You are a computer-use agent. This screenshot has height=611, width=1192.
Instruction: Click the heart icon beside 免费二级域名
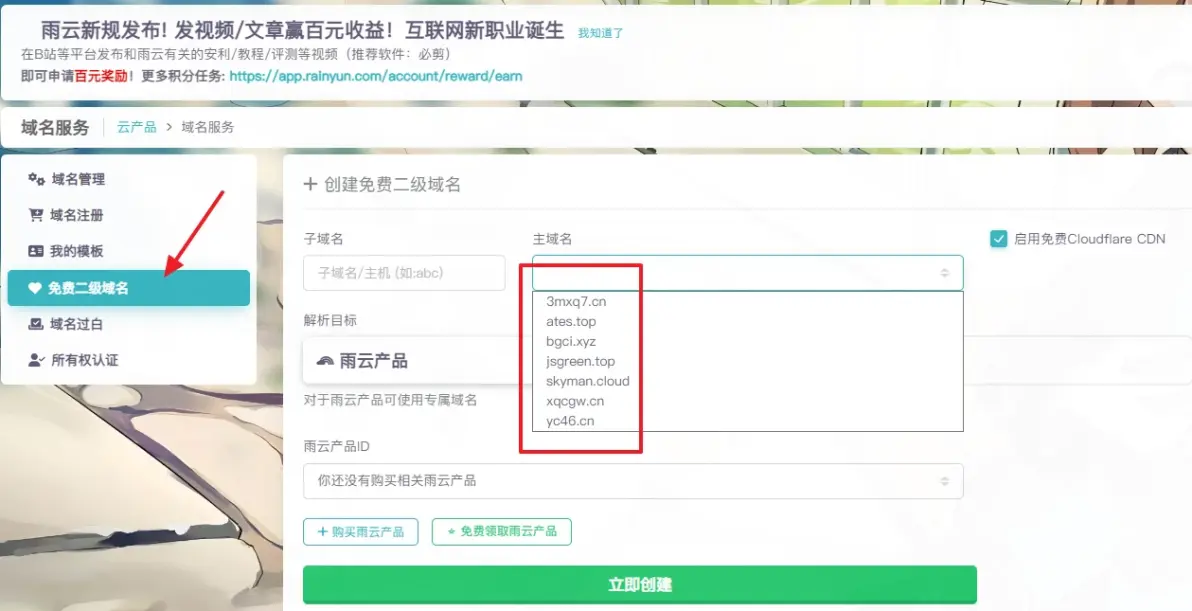pos(34,288)
